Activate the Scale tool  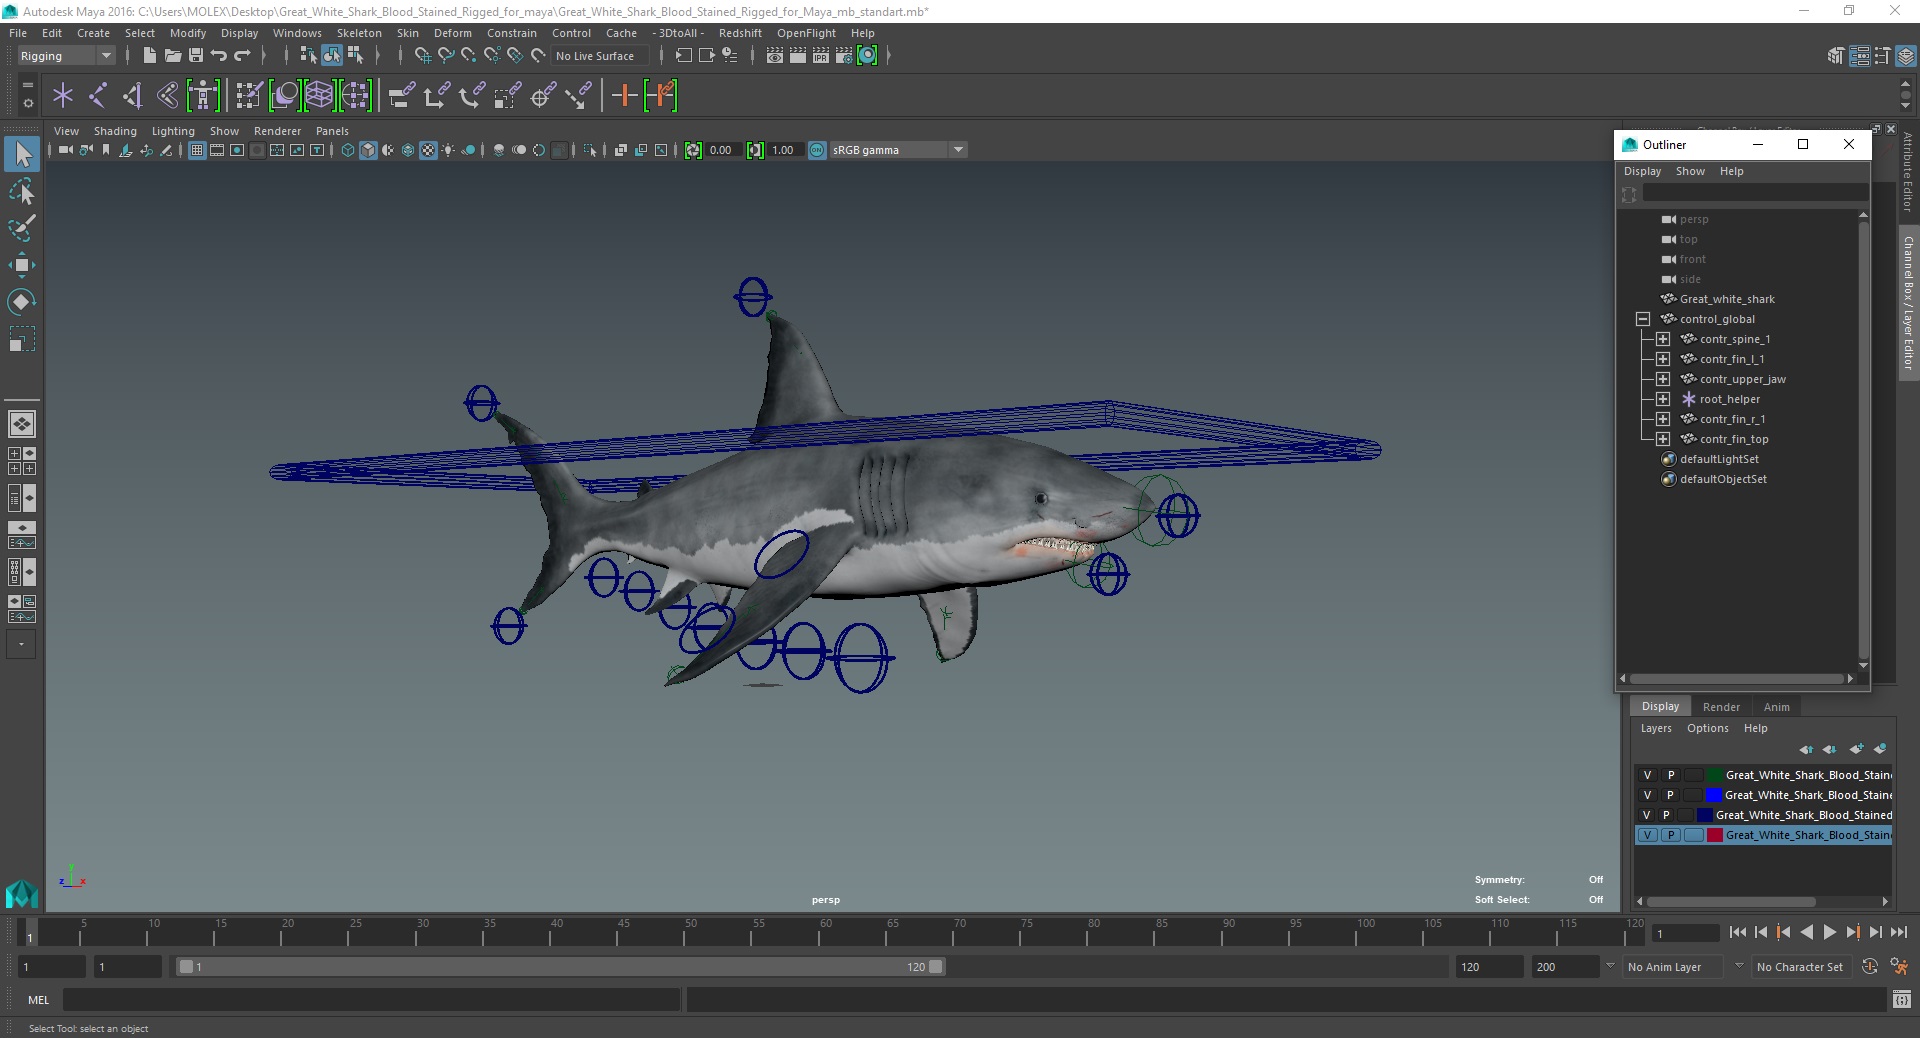[22, 339]
